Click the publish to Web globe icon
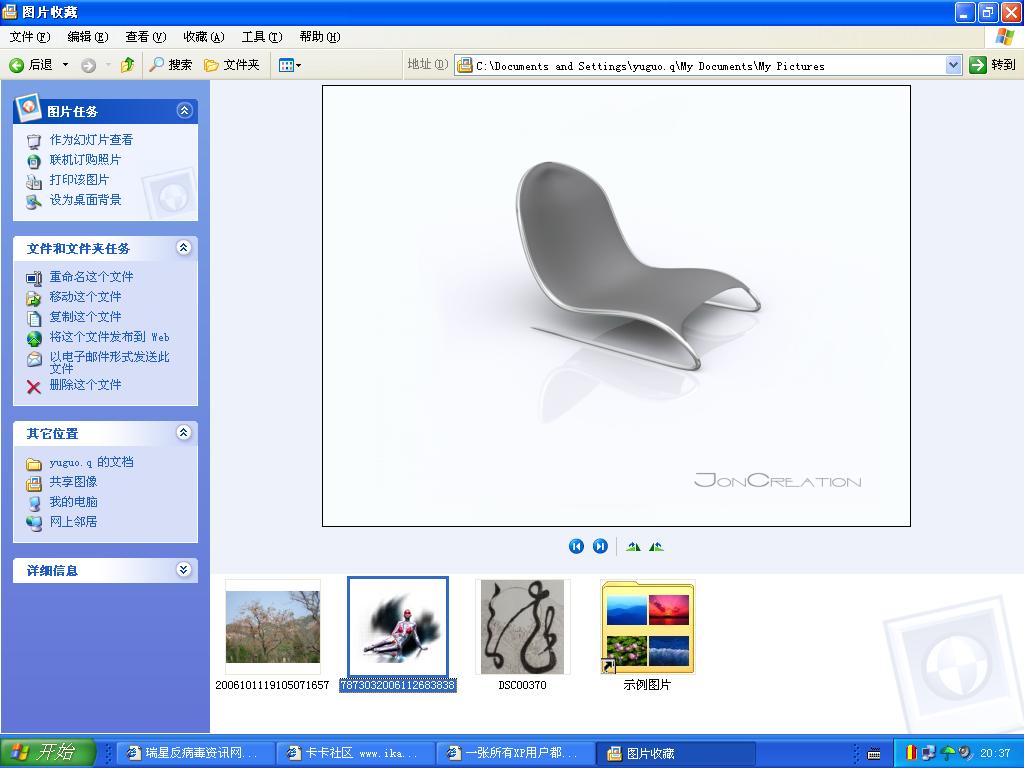 (x=34, y=339)
